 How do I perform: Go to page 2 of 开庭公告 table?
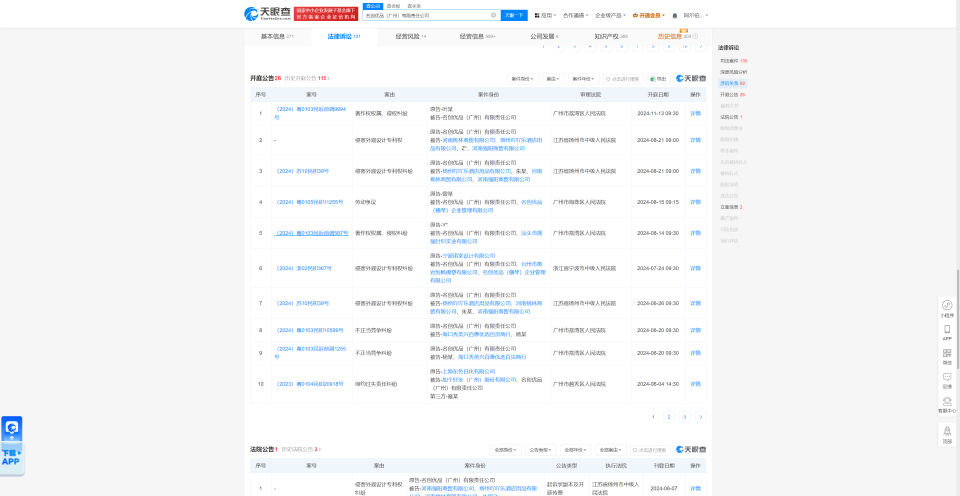[x=669, y=416]
